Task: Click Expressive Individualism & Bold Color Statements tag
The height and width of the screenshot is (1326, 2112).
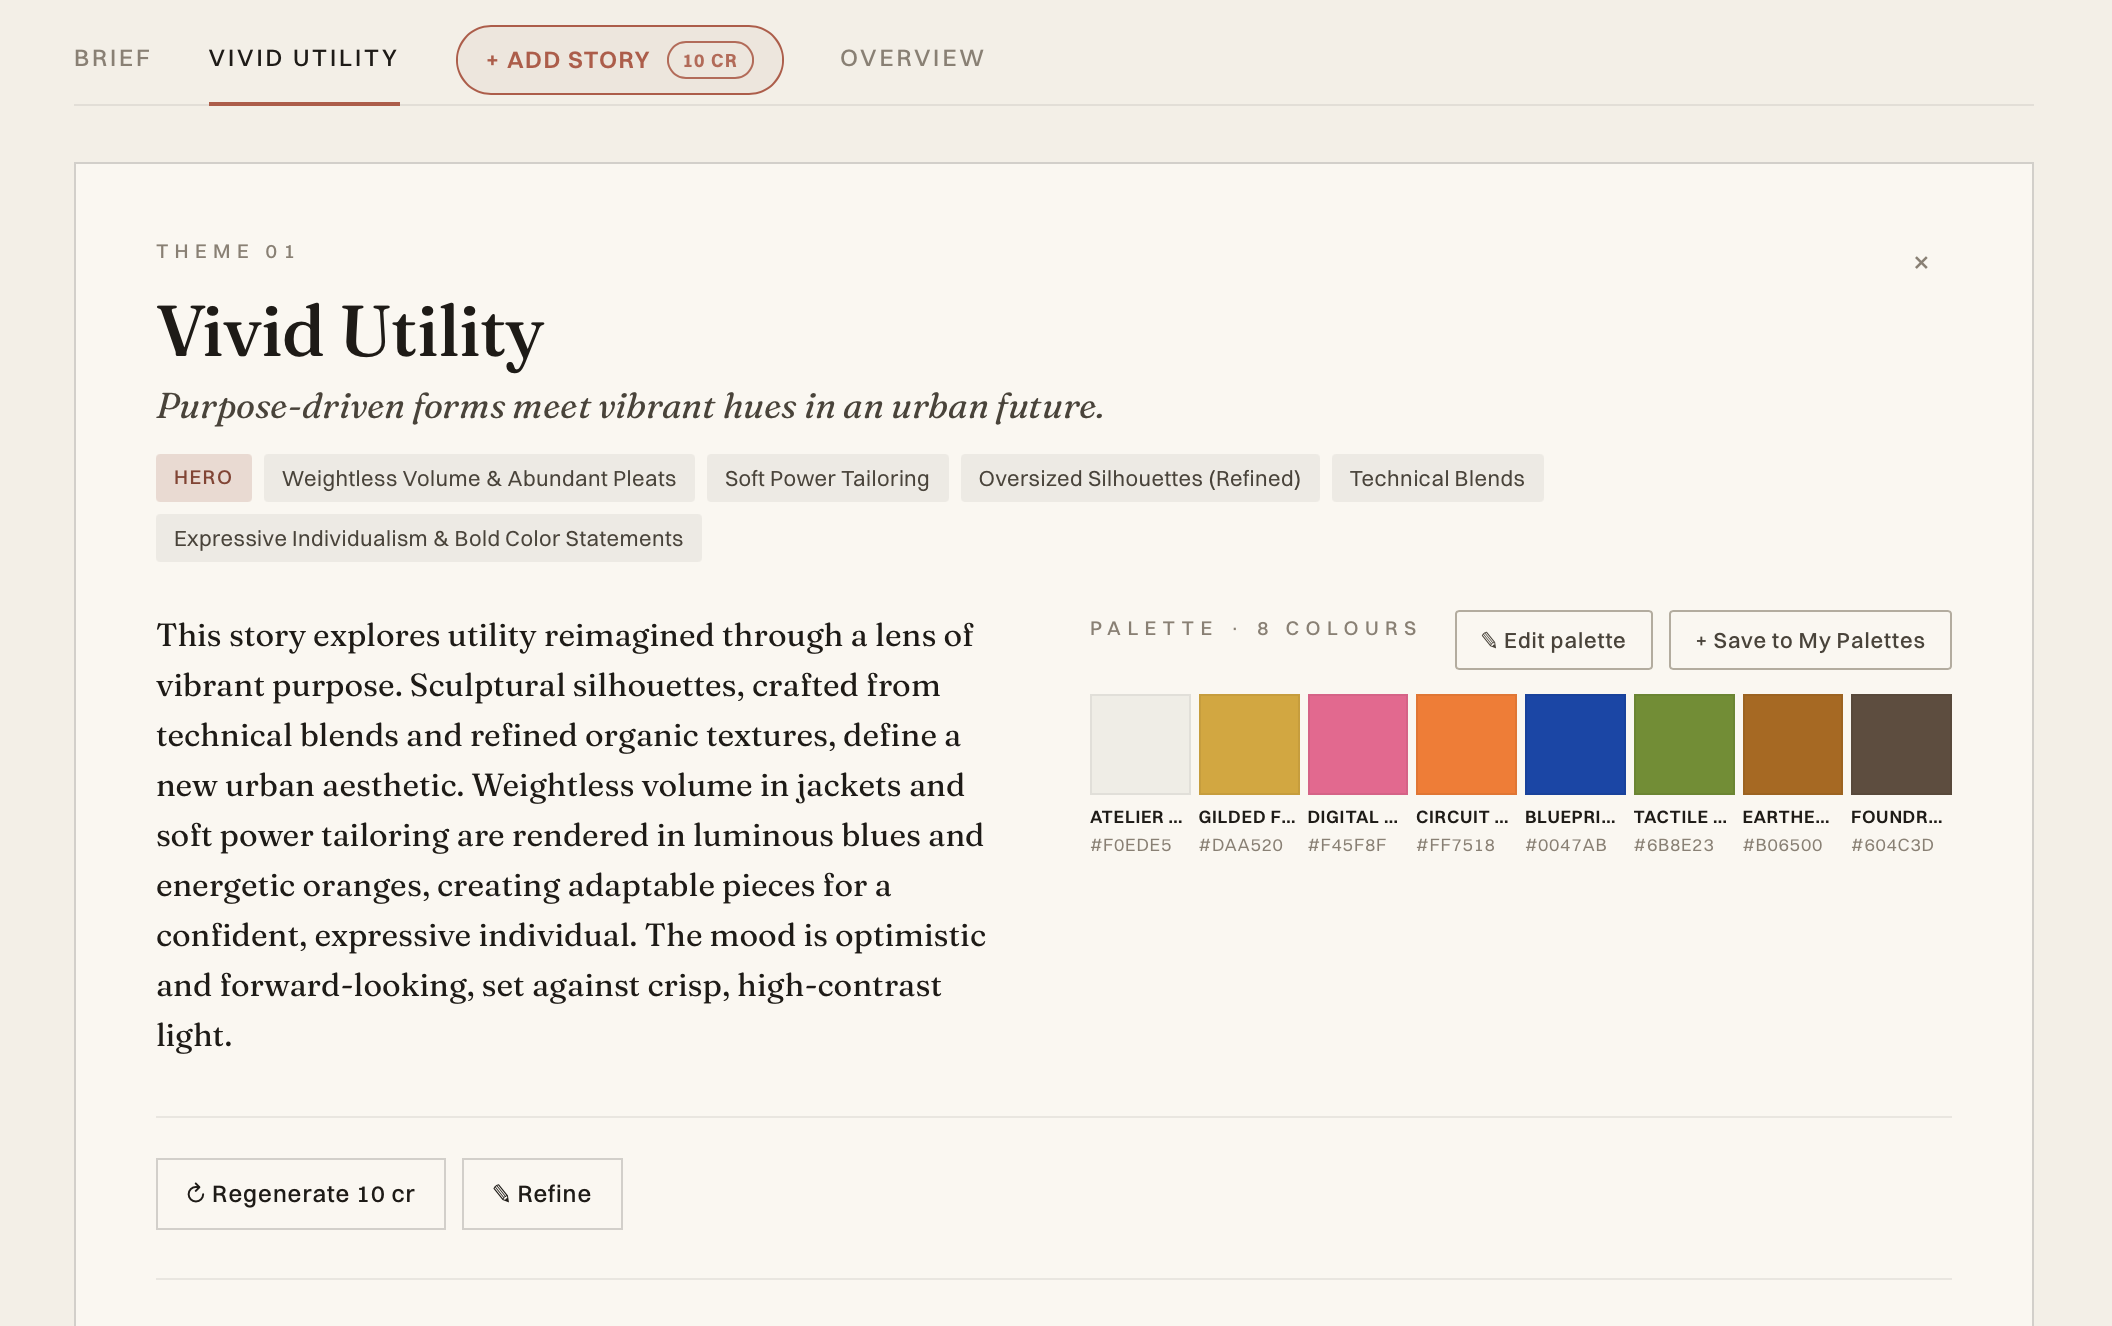Action: coord(429,538)
